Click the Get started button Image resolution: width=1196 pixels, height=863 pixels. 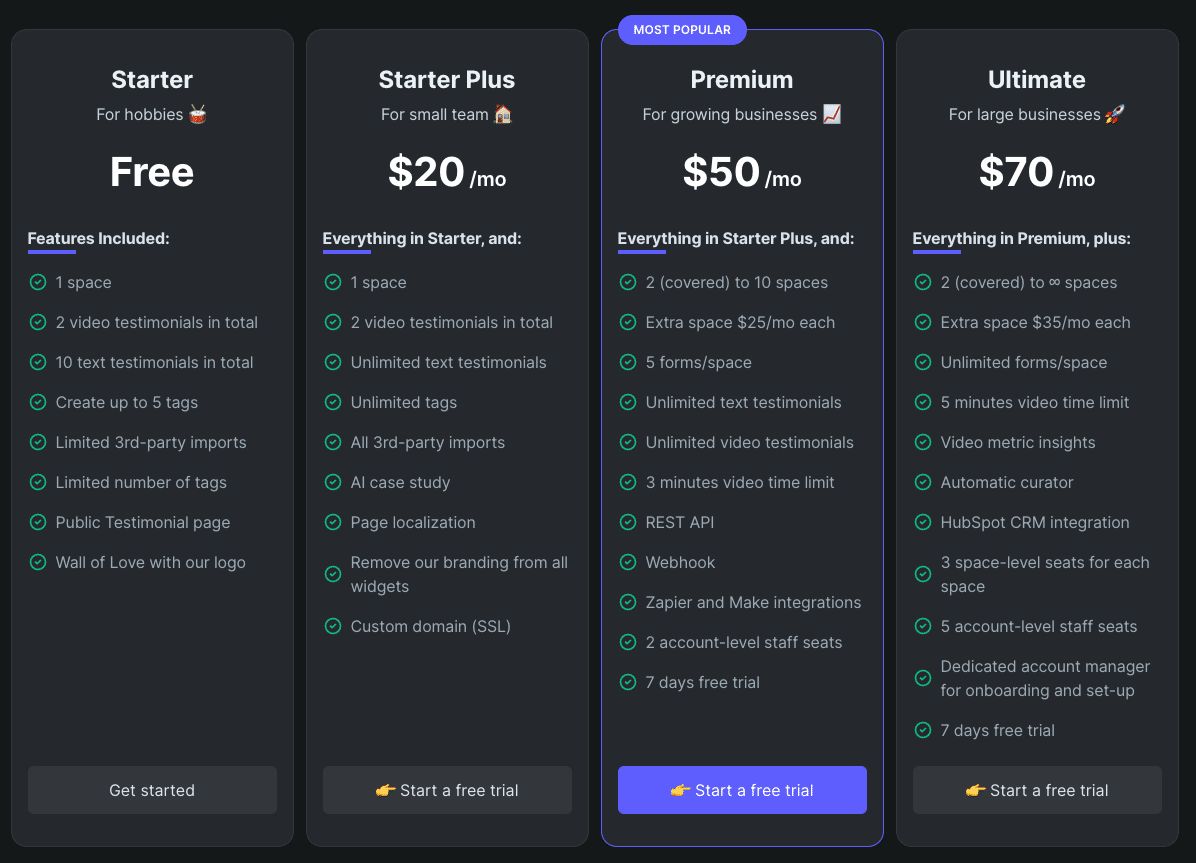click(x=152, y=790)
